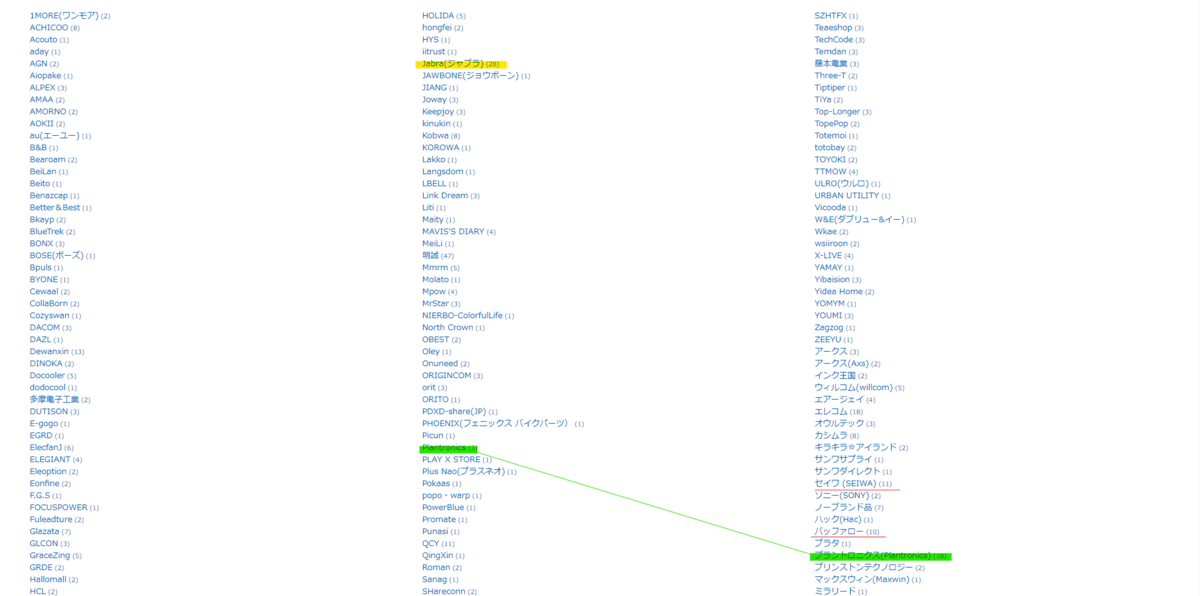Open the ウィルコム(willcom) brand link
1200x596 pixels.
(853, 388)
